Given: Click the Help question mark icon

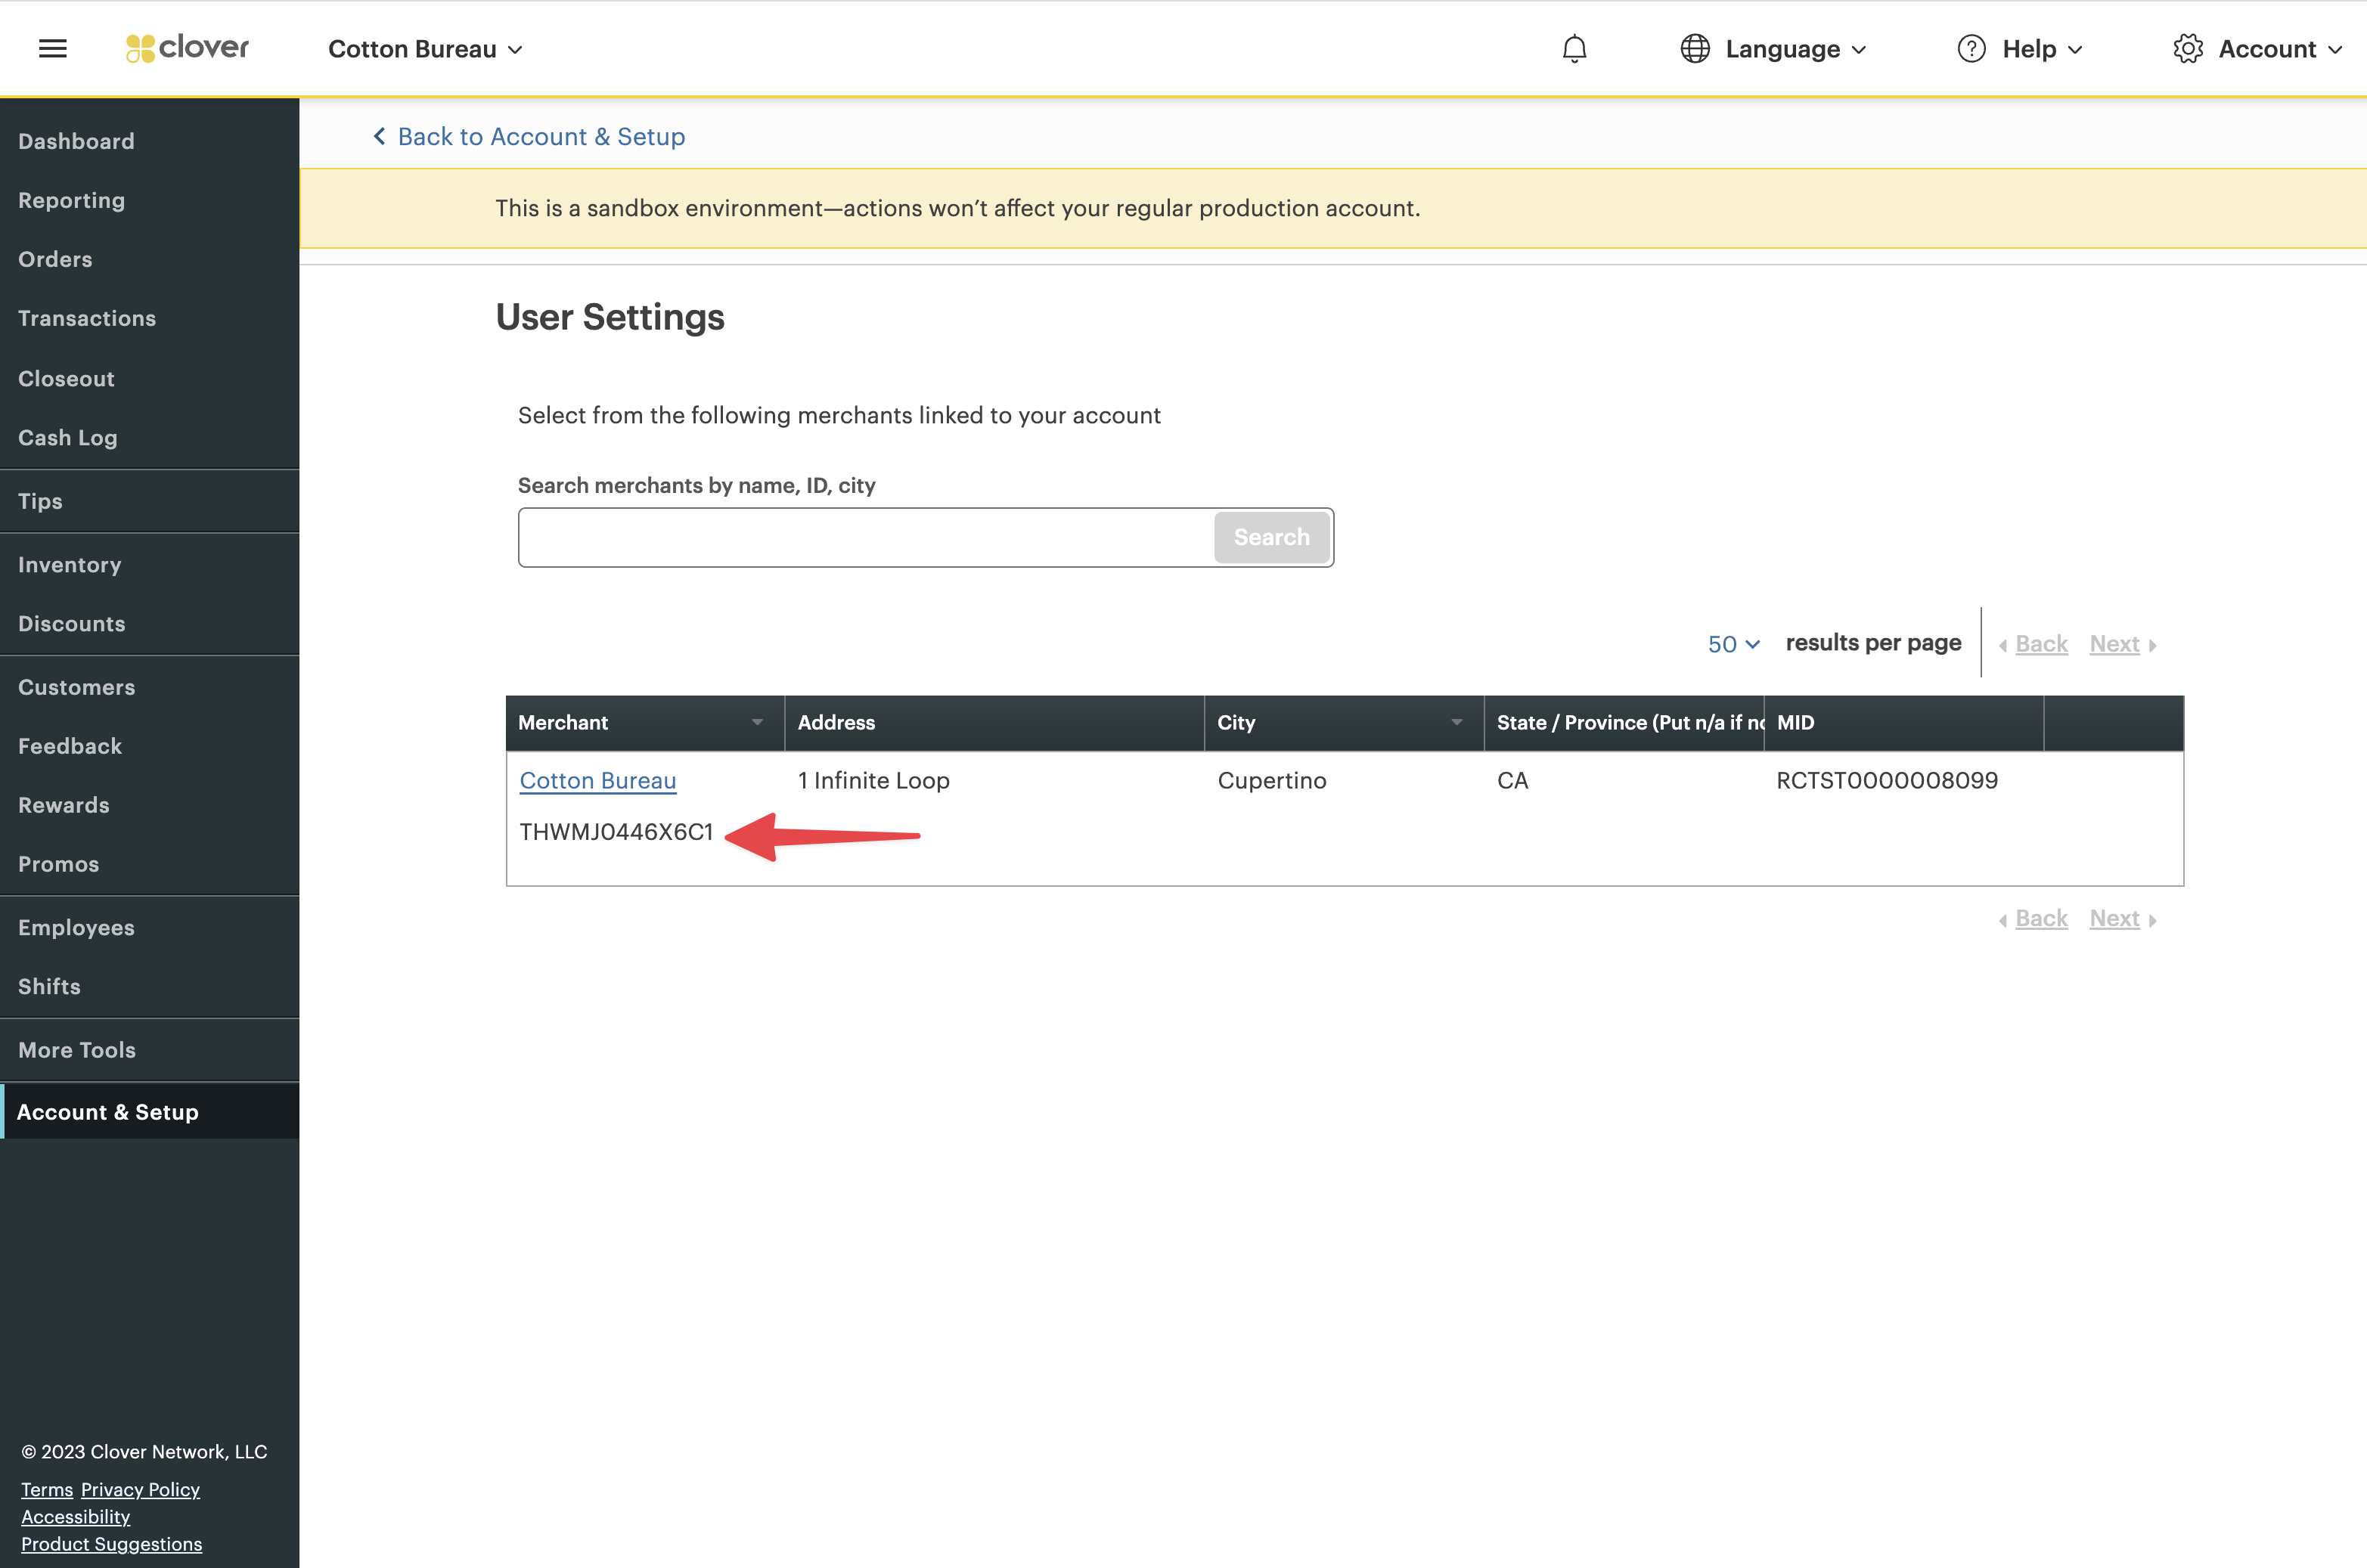Looking at the screenshot, I should coord(1971,48).
